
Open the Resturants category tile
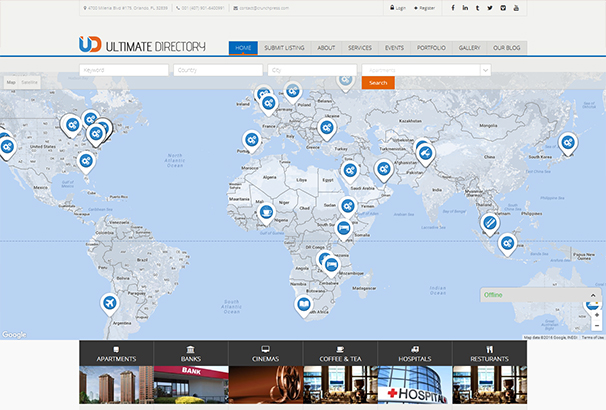[489, 373]
